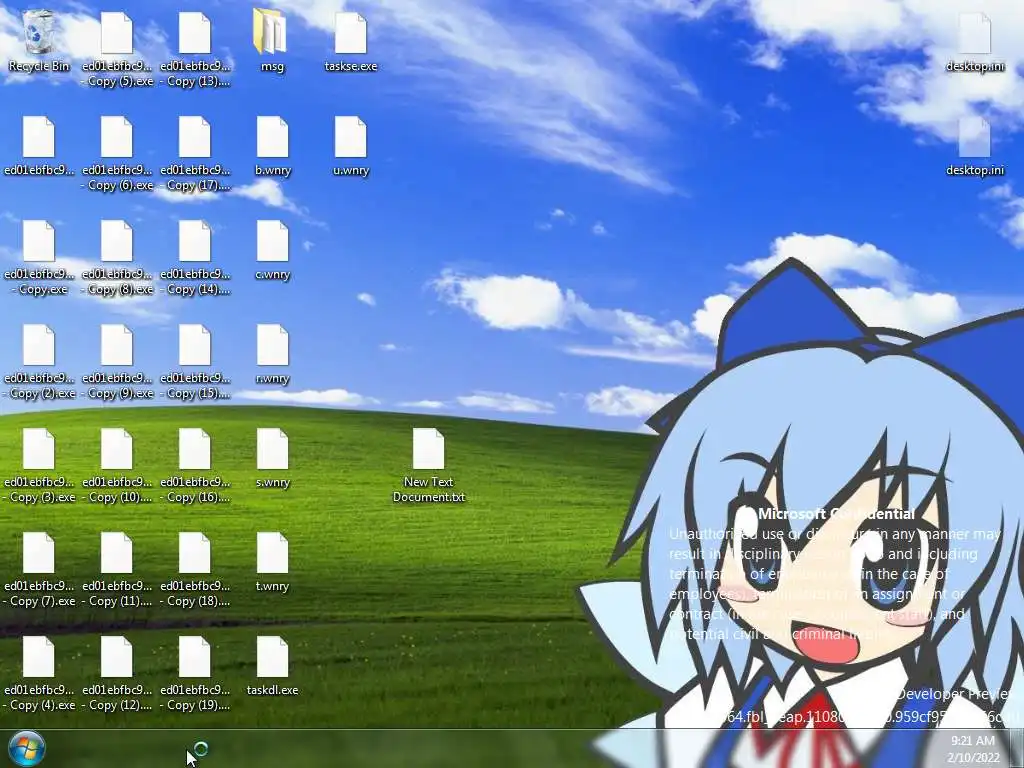Select New Text Document.txt on the desktop
Image resolution: width=1024 pixels, height=768 pixels.
pyautogui.click(x=428, y=465)
